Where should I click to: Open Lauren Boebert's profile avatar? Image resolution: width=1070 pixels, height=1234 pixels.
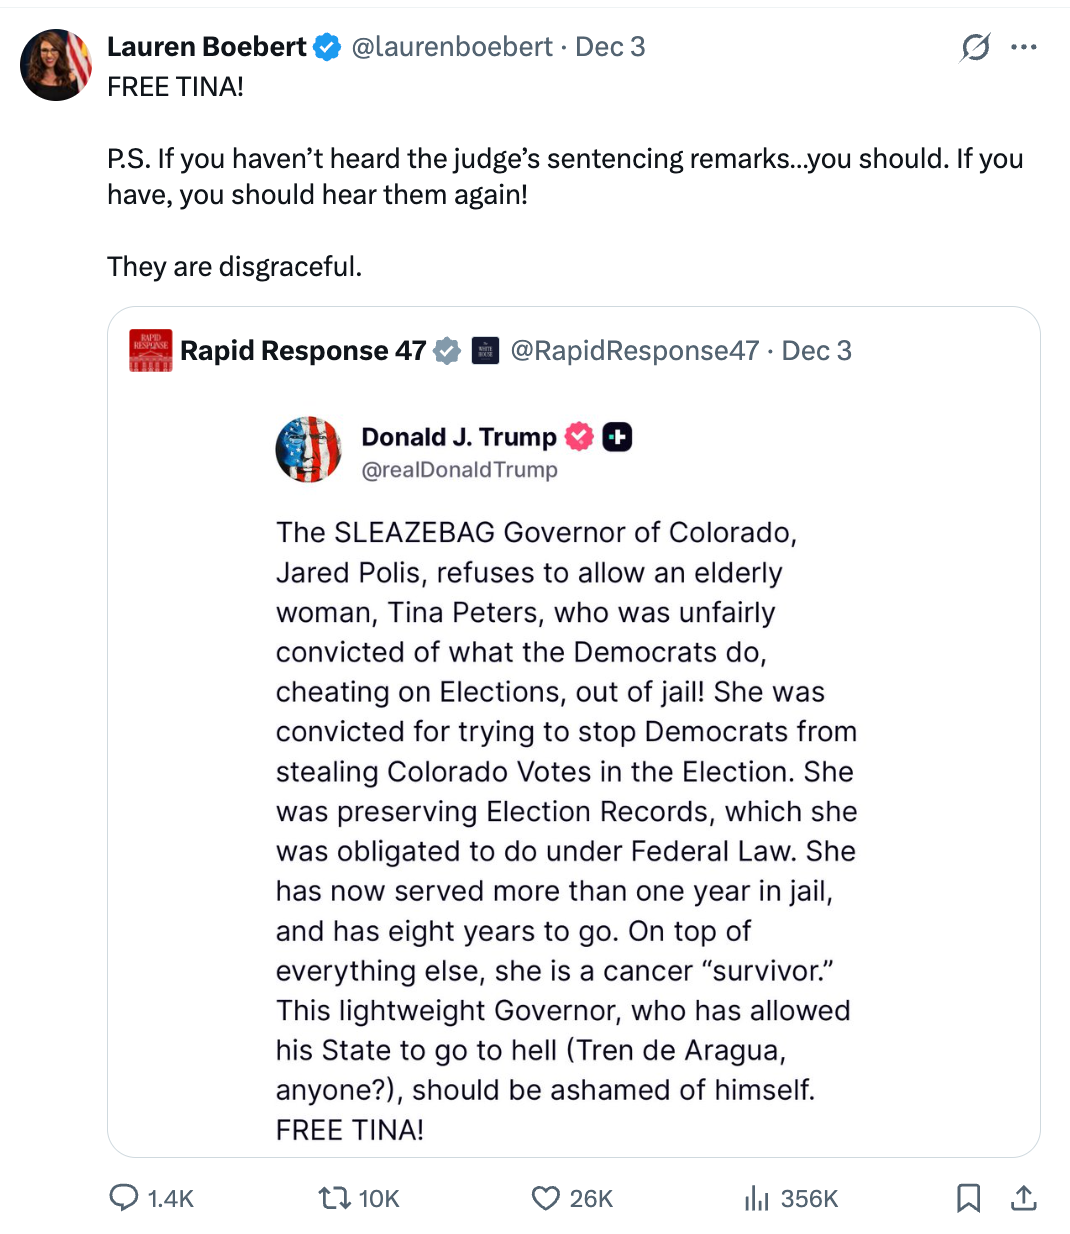click(x=56, y=65)
